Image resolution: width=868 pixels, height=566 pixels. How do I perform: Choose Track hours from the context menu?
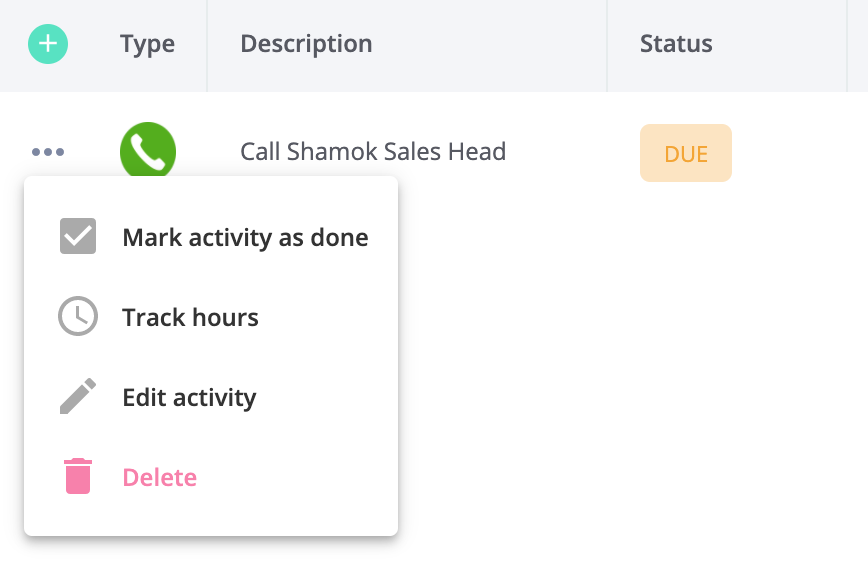(211, 317)
